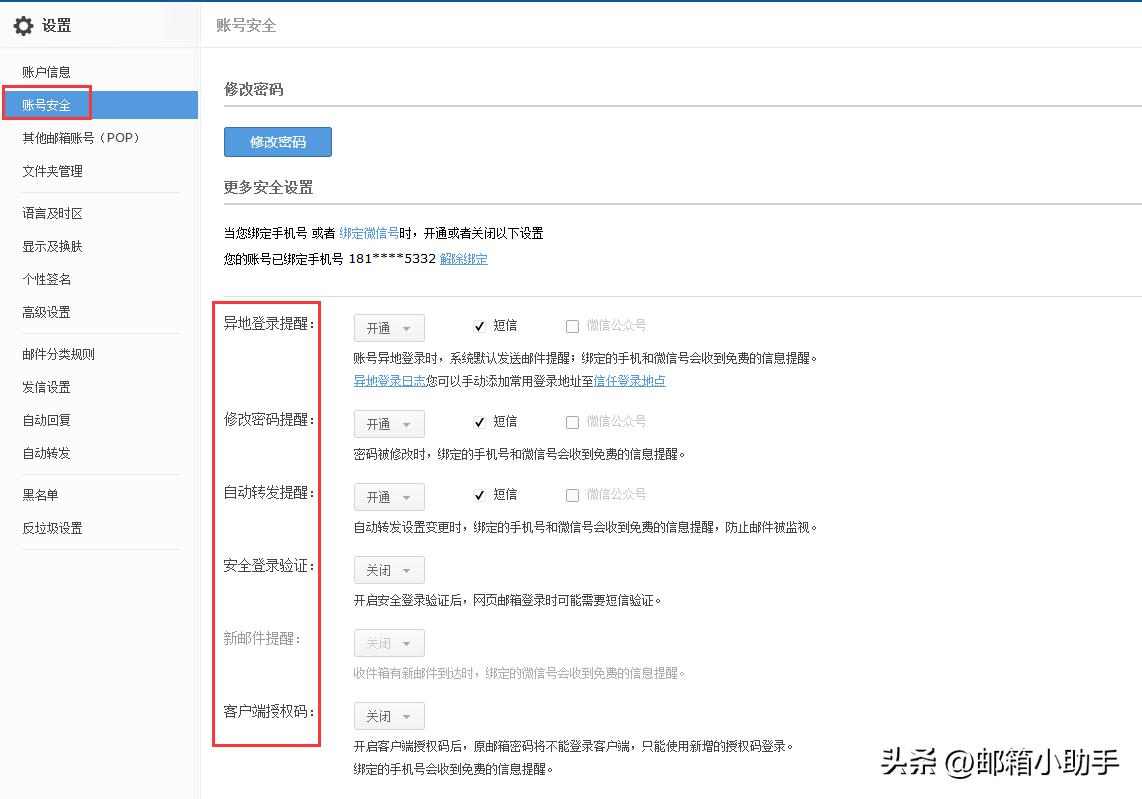Viewport: 1142px width, 799px height.
Task: Open the 安全登录验证 关闭 dropdown
Action: click(389, 569)
